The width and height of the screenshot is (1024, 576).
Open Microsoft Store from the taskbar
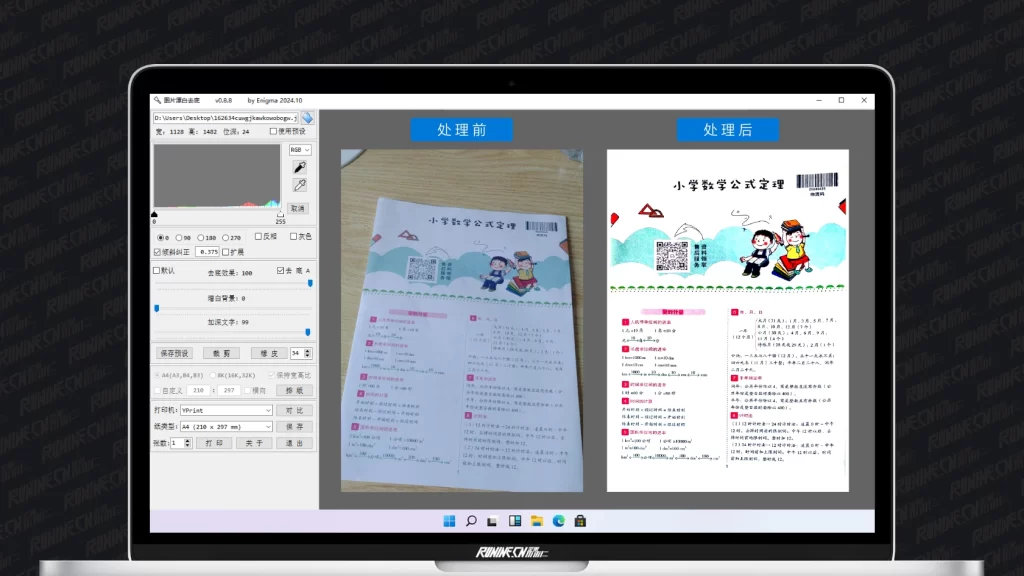(x=580, y=521)
